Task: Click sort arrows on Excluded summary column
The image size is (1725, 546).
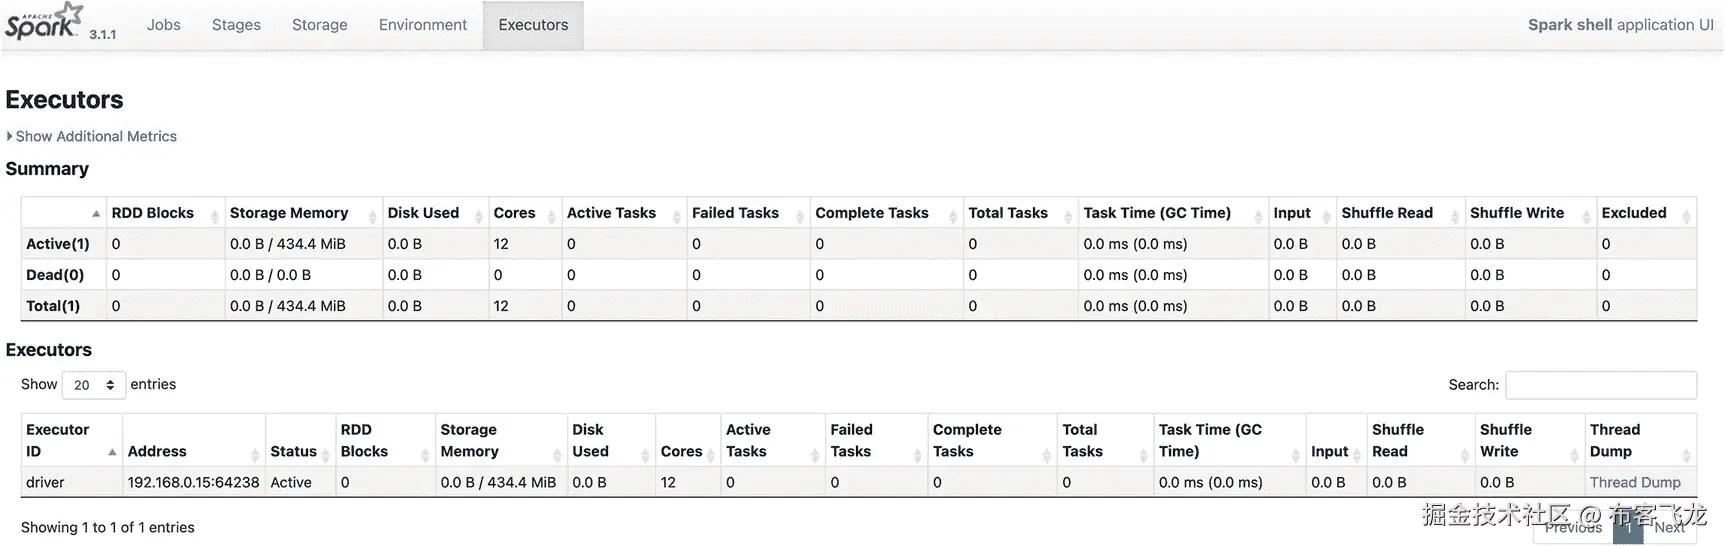Action: click(x=1686, y=215)
